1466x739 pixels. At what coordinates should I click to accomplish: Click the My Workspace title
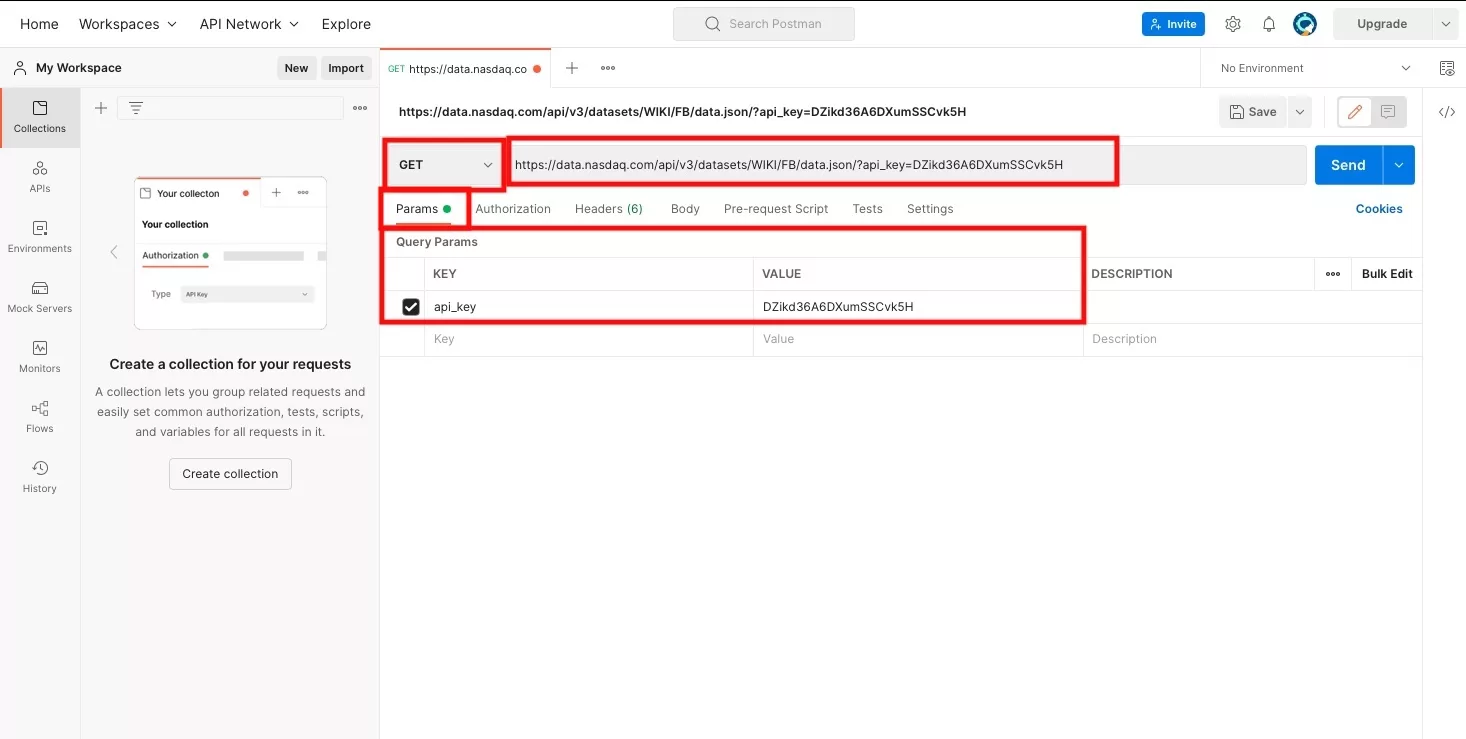tap(78, 68)
